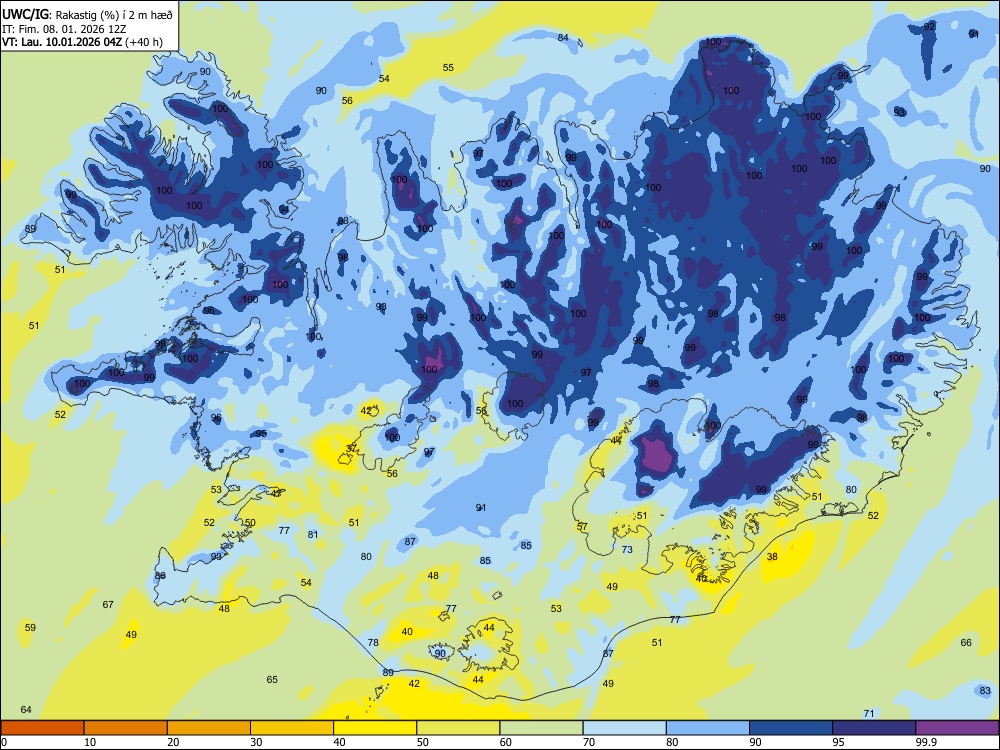Viewport: 1000px width, 750px height.
Task: Click the 'UWC/IG: Rakastig (%) í 2 m hæð' title
Action: coord(87,14)
